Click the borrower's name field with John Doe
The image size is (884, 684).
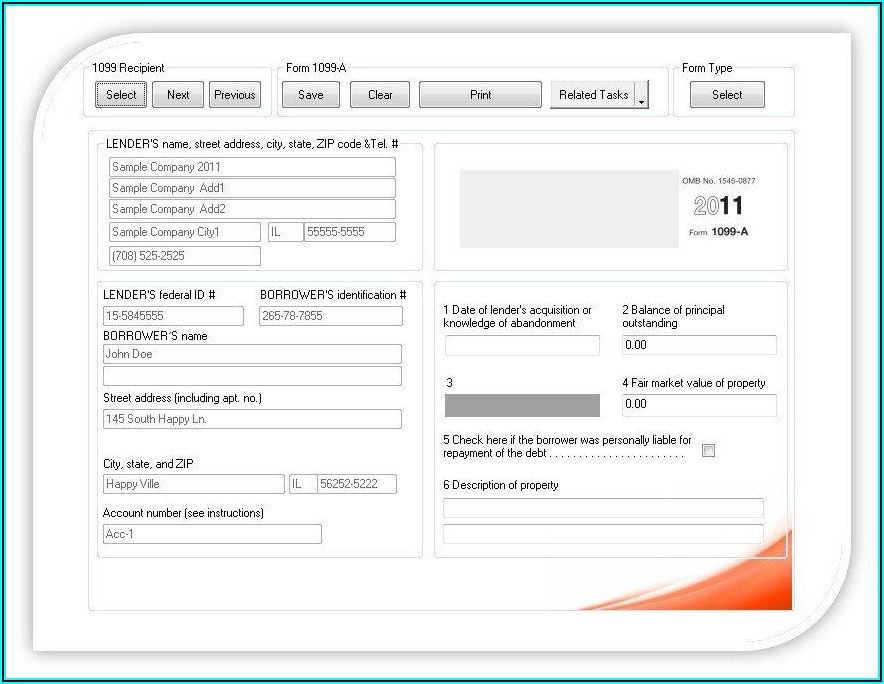point(252,354)
